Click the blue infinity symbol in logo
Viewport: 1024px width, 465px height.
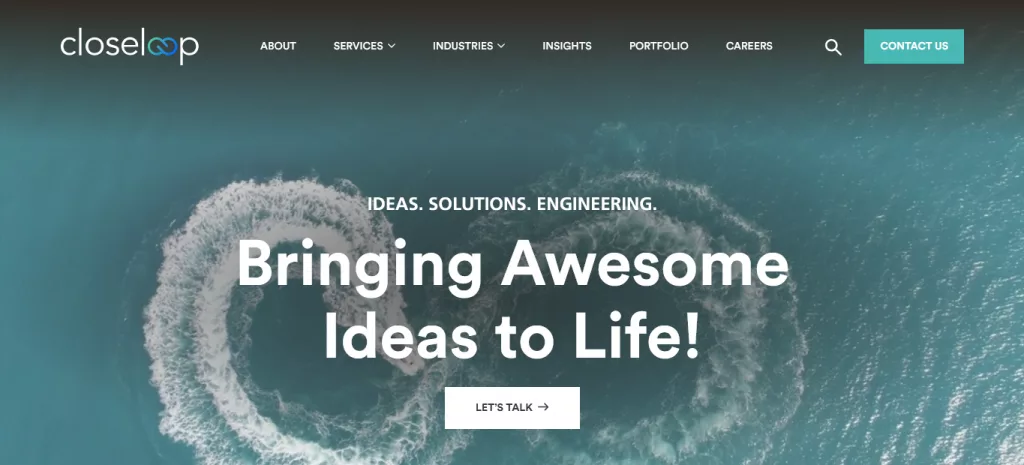tap(163, 47)
